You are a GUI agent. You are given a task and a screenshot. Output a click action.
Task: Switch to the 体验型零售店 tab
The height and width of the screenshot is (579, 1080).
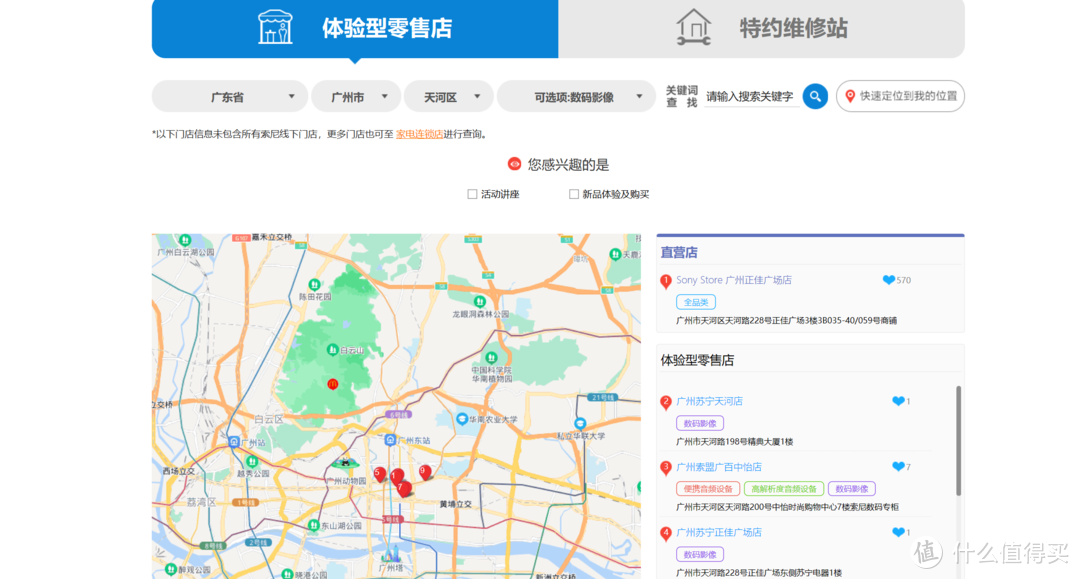[355, 28]
